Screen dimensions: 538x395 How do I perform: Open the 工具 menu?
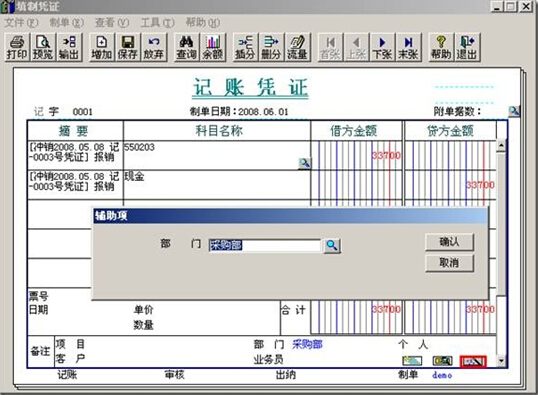(157, 23)
